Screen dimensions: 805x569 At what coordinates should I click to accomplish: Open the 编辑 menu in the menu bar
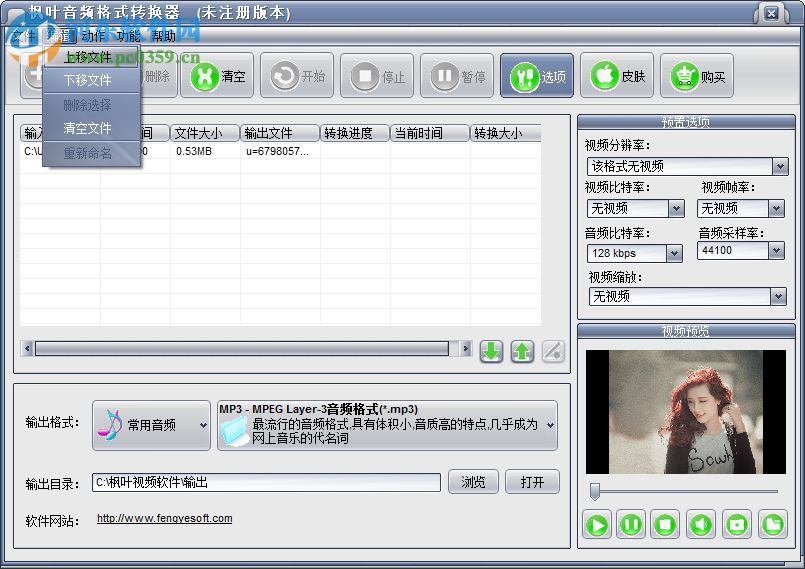tap(59, 36)
